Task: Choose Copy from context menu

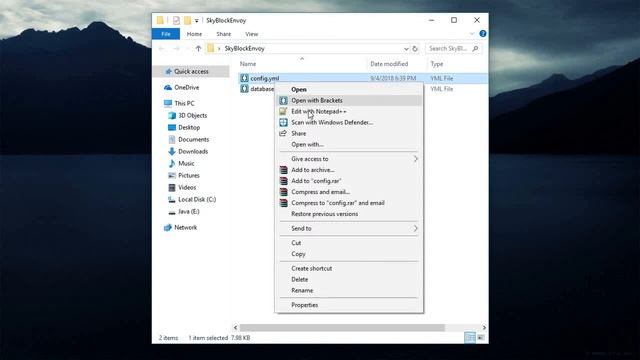Action: [x=349, y=254]
